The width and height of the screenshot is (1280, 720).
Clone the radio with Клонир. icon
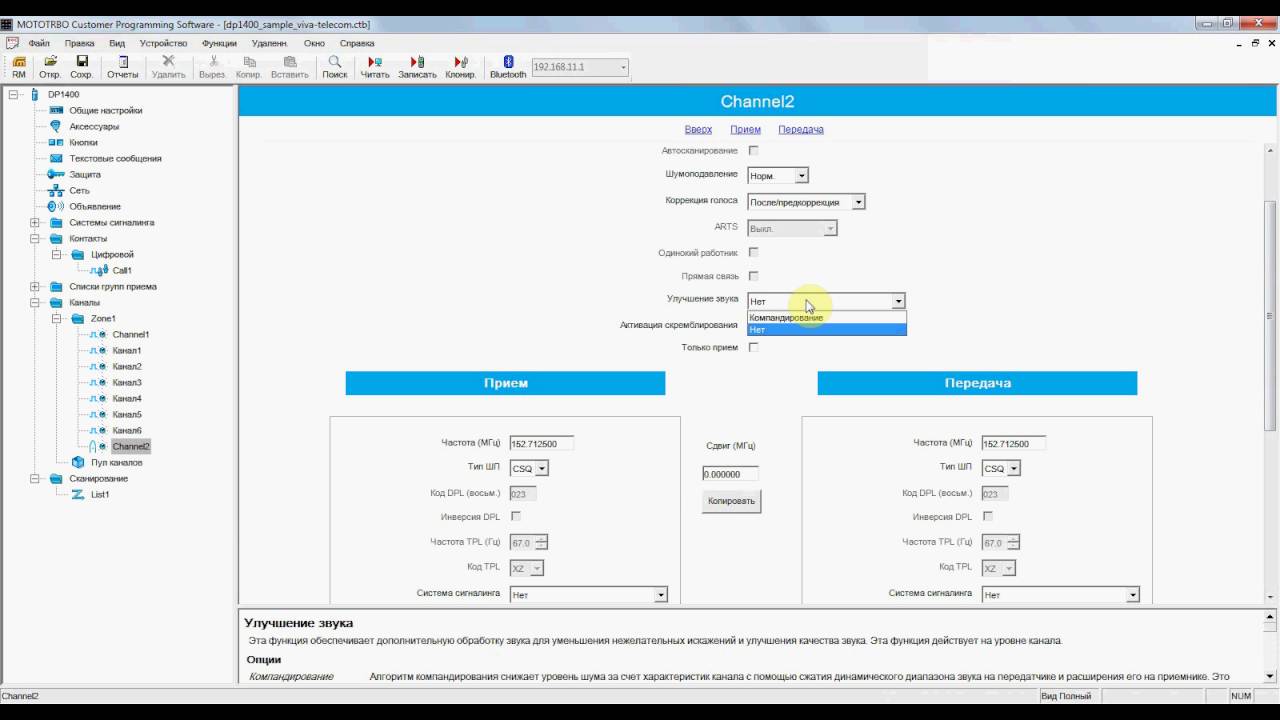click(461, 67)
